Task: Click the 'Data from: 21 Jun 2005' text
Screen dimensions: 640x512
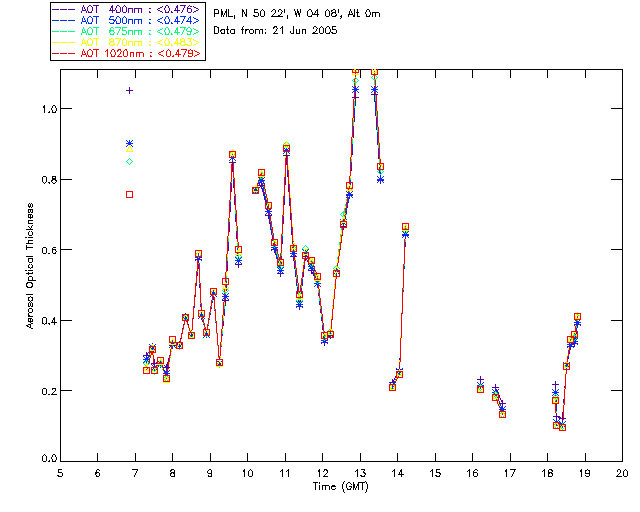Action: (275, 32)
